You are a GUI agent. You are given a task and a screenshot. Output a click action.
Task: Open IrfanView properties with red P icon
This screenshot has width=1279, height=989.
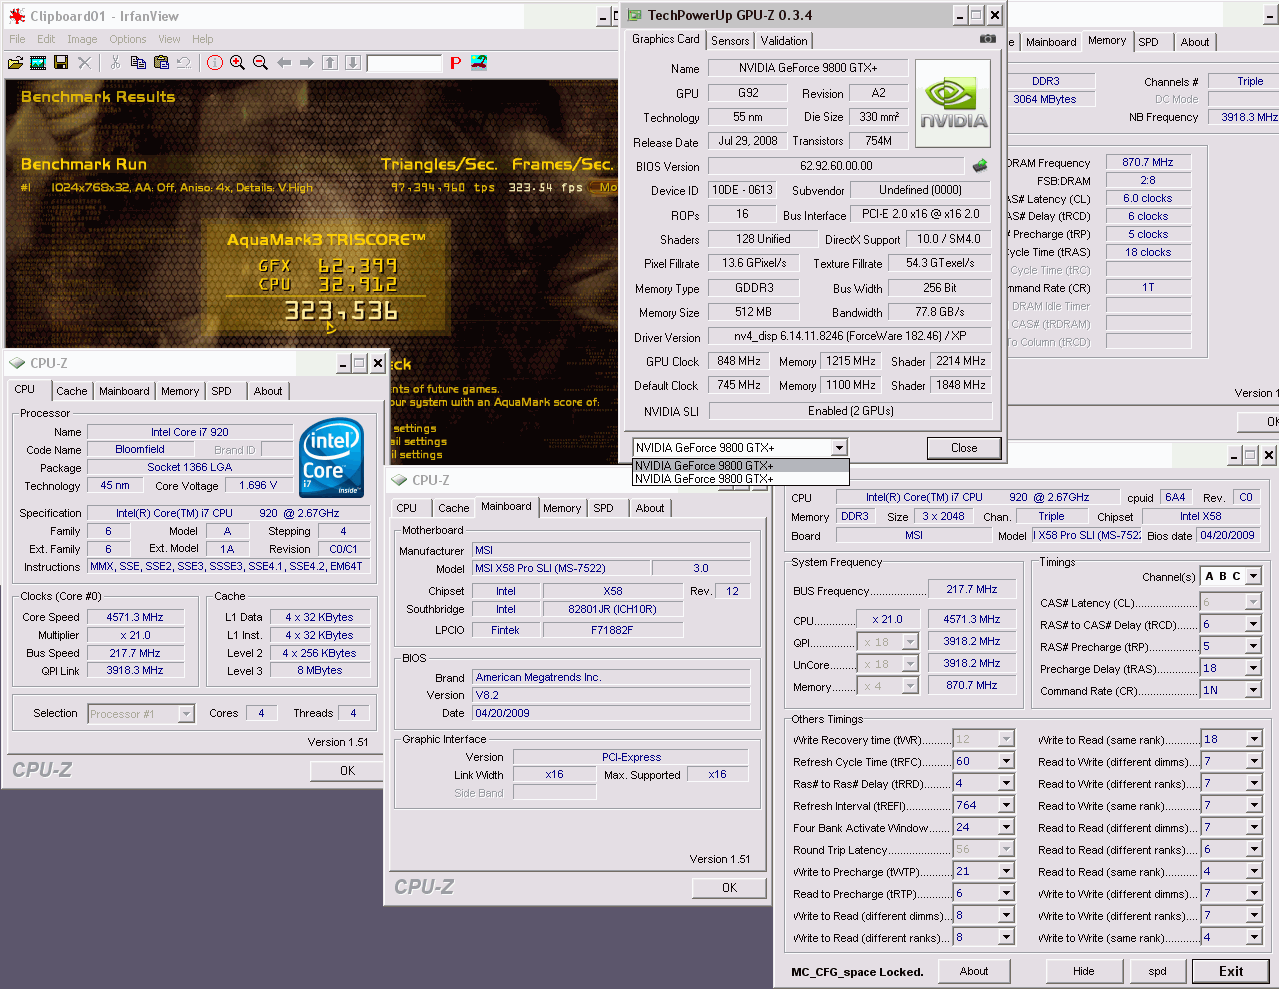pos(455,63)
